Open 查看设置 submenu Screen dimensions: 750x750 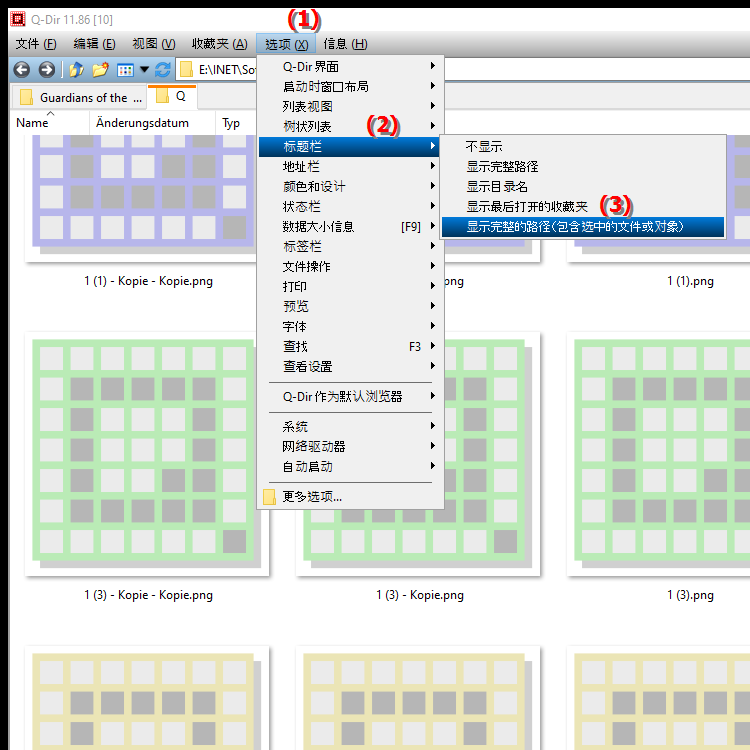coord(351,366)
